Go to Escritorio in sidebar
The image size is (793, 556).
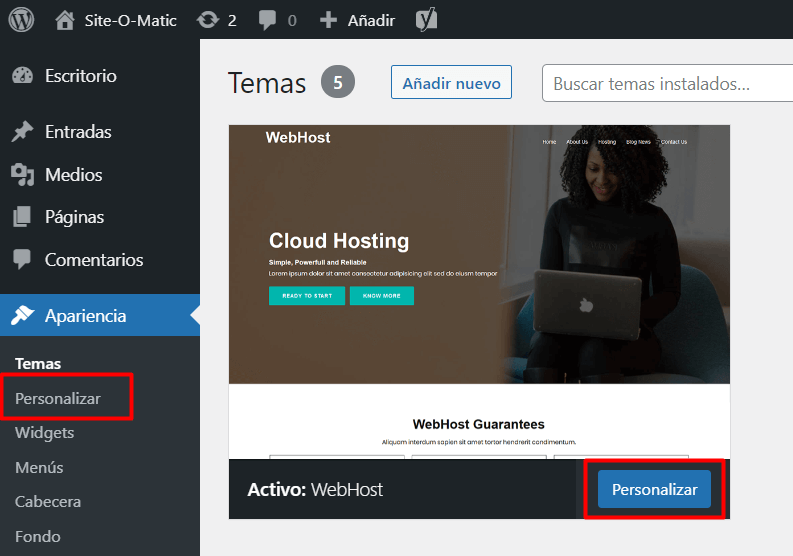81,76
